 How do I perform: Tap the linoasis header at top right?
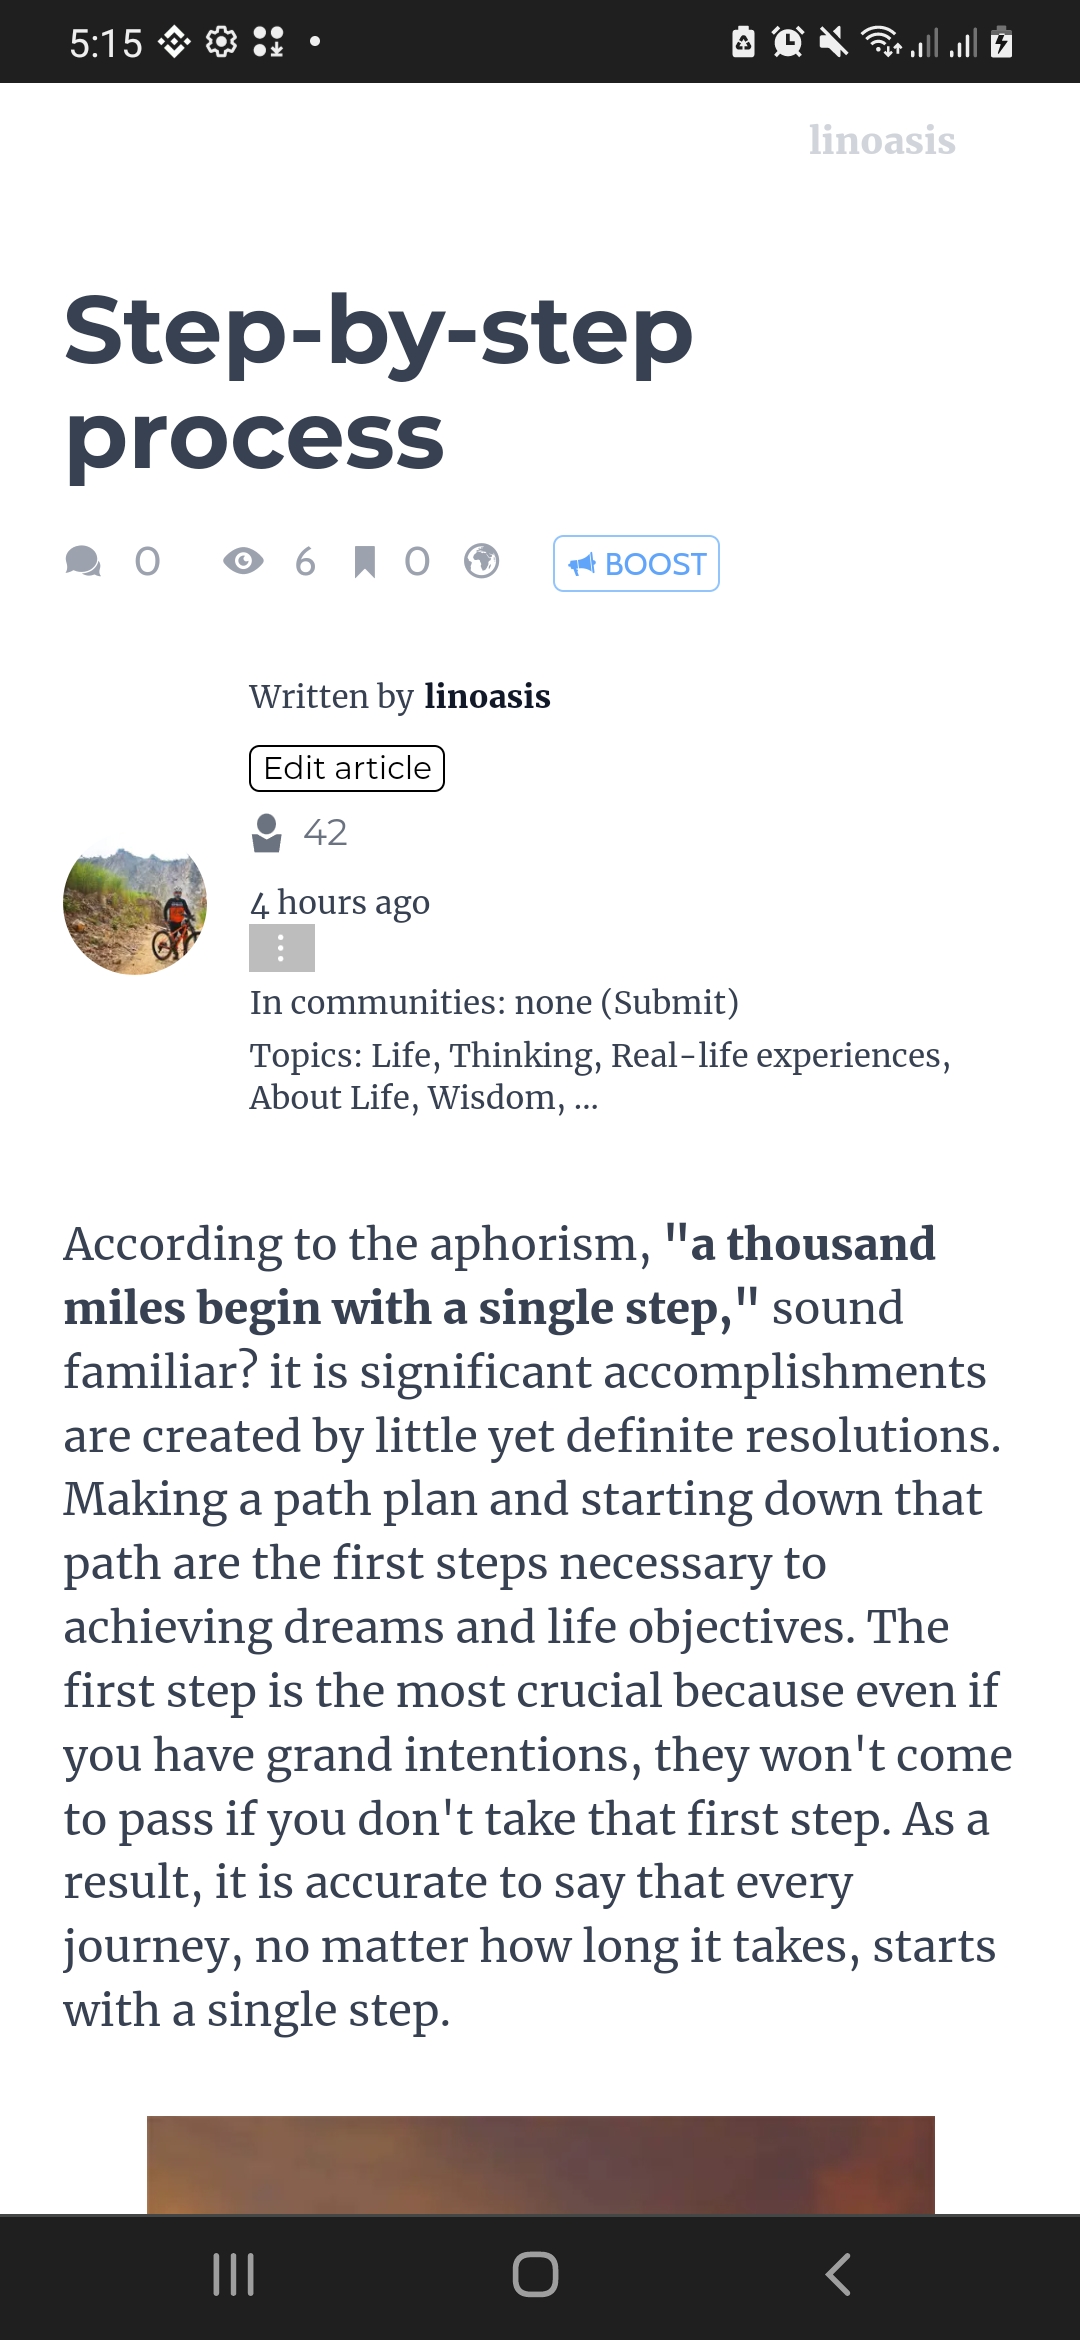882,140
